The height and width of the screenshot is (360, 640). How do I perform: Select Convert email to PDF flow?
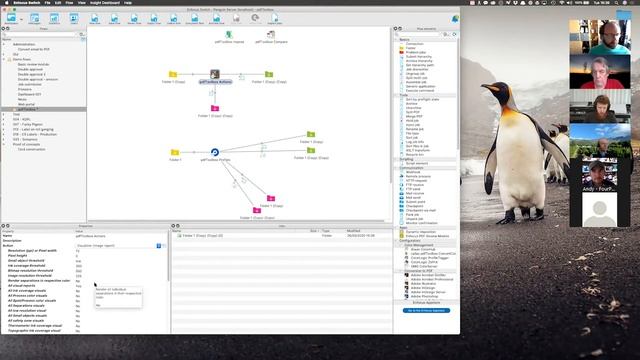(33, 49)
